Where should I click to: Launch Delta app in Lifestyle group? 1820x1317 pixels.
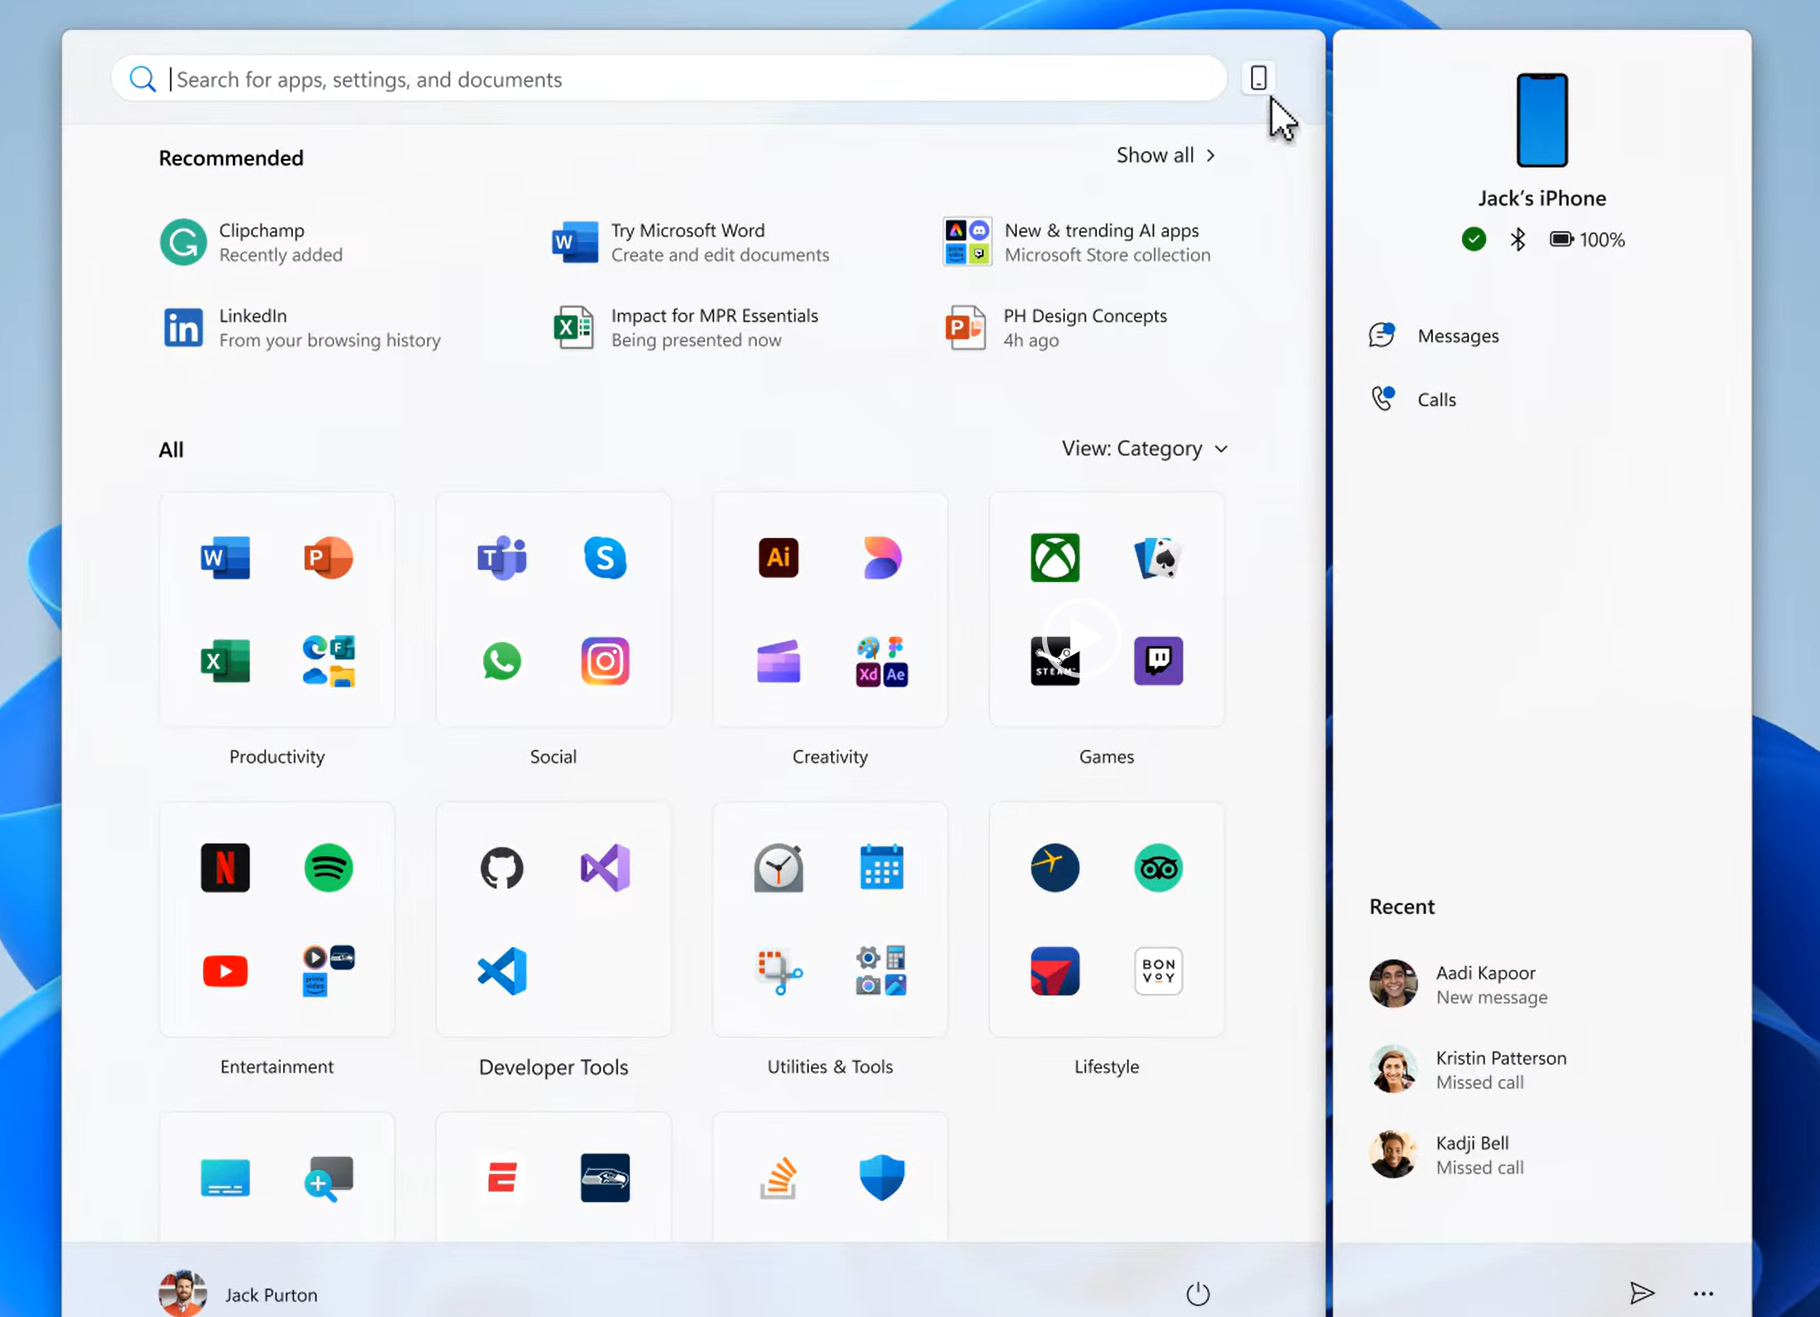1055,971
